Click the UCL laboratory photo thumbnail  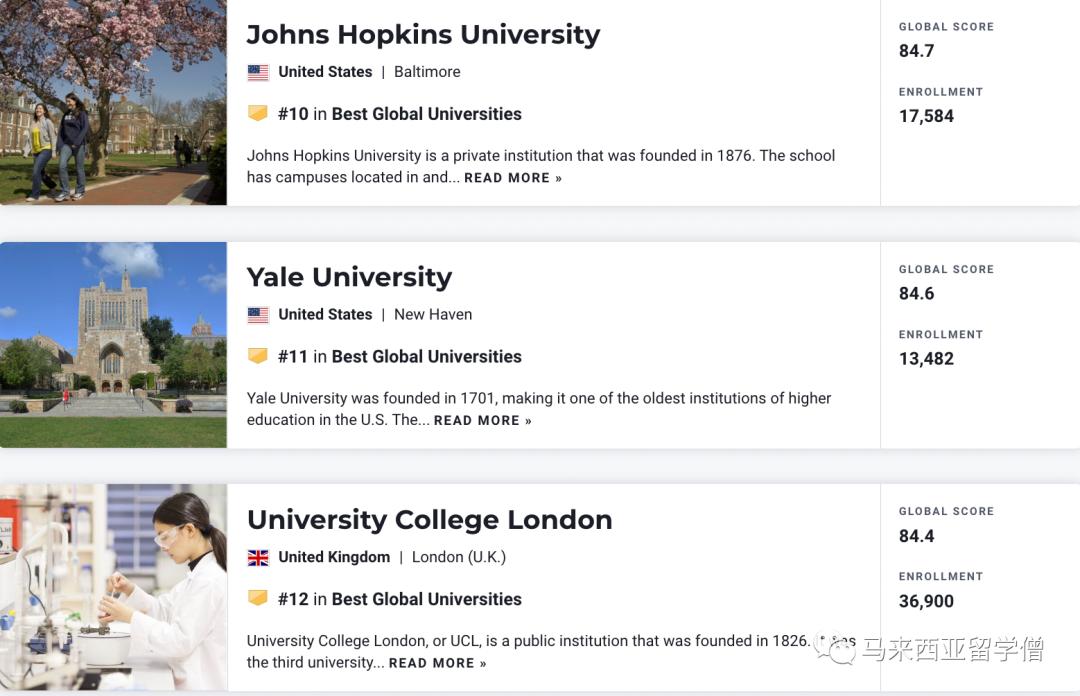click(113, 588)
